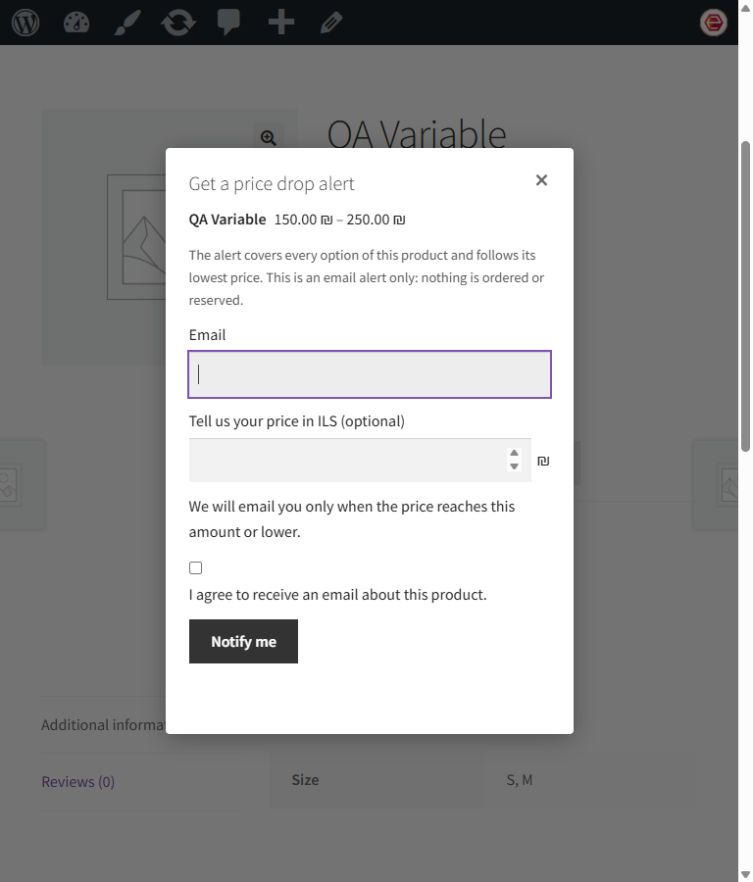Select the 'Tell us your price in ILS' label
Image resolution: width=753 pixels, height=882 pixels.
(x=296, y=421)
